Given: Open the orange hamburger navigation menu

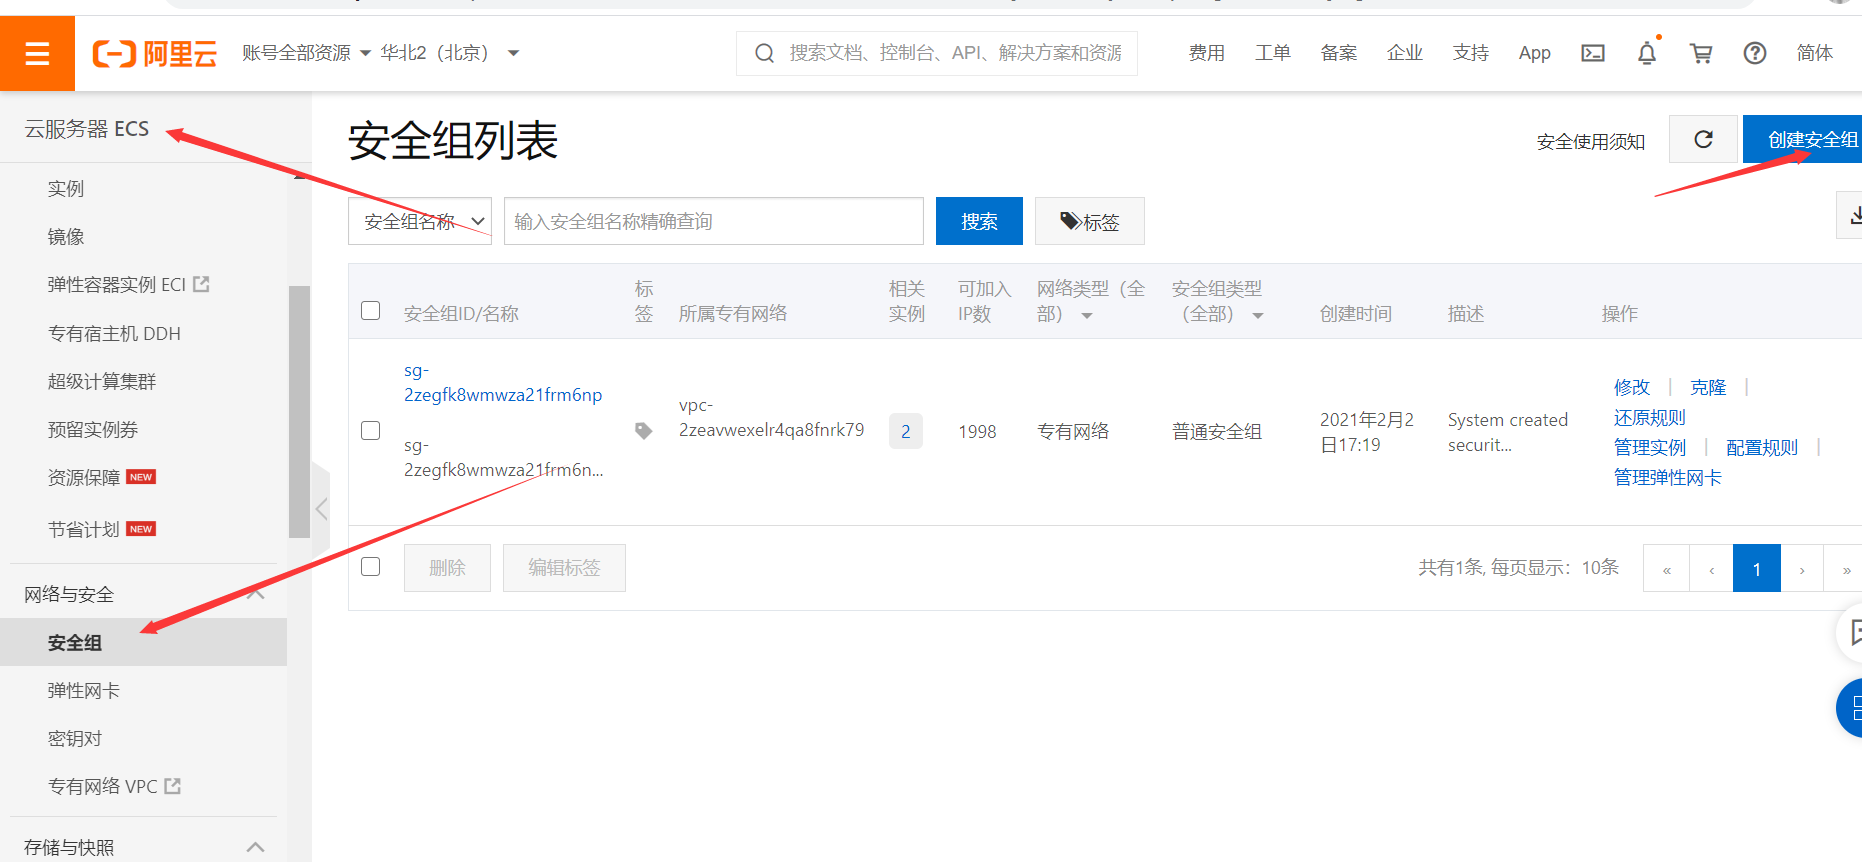Looking at the screenshot, I should click(37, 53).
